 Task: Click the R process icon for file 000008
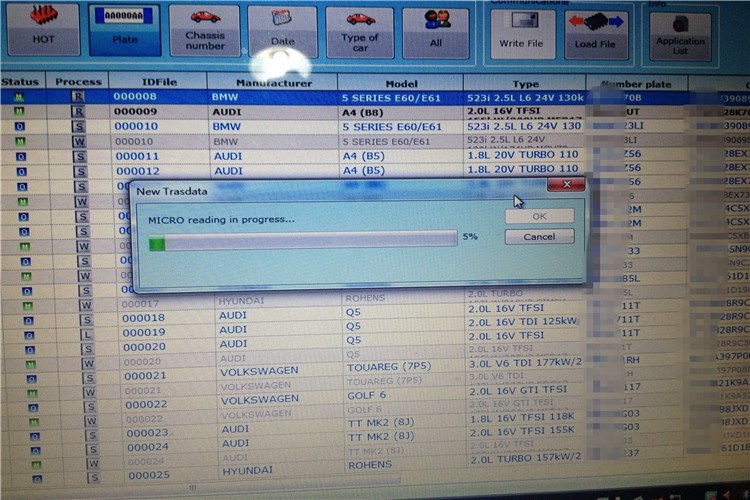[77, 97]
